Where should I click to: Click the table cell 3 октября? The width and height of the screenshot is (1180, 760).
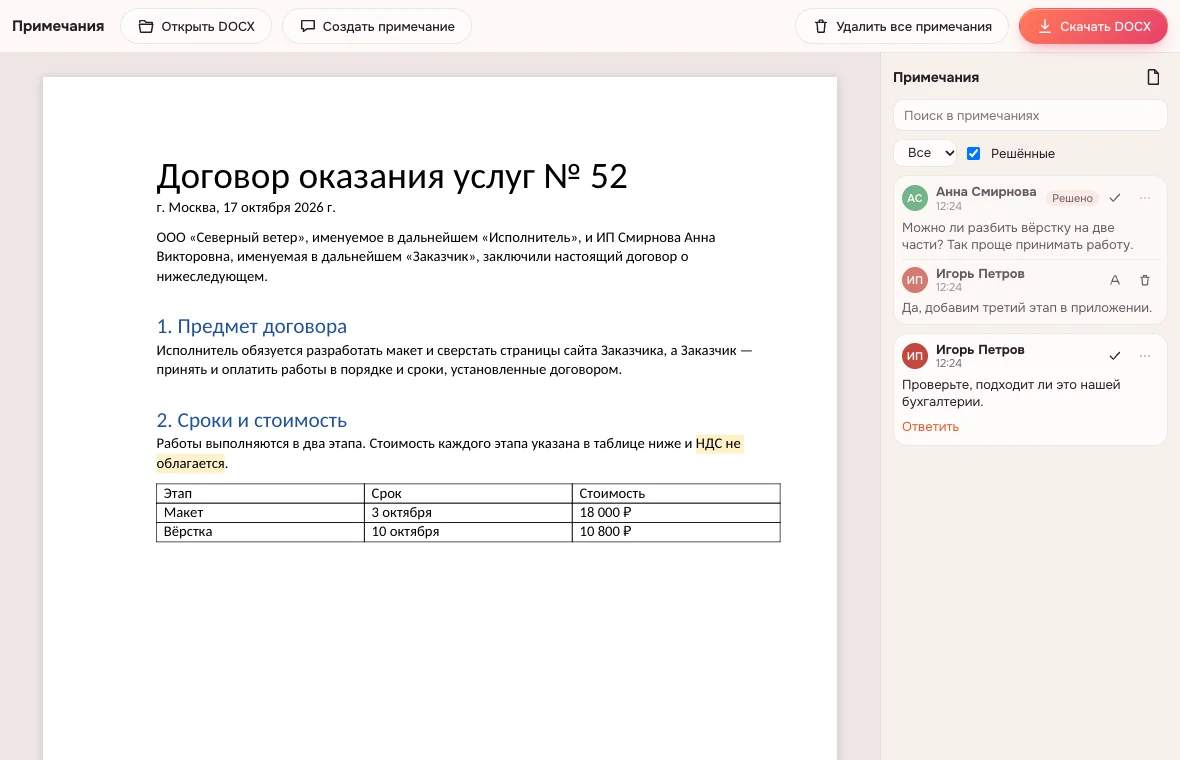click(x=468, y=512)
